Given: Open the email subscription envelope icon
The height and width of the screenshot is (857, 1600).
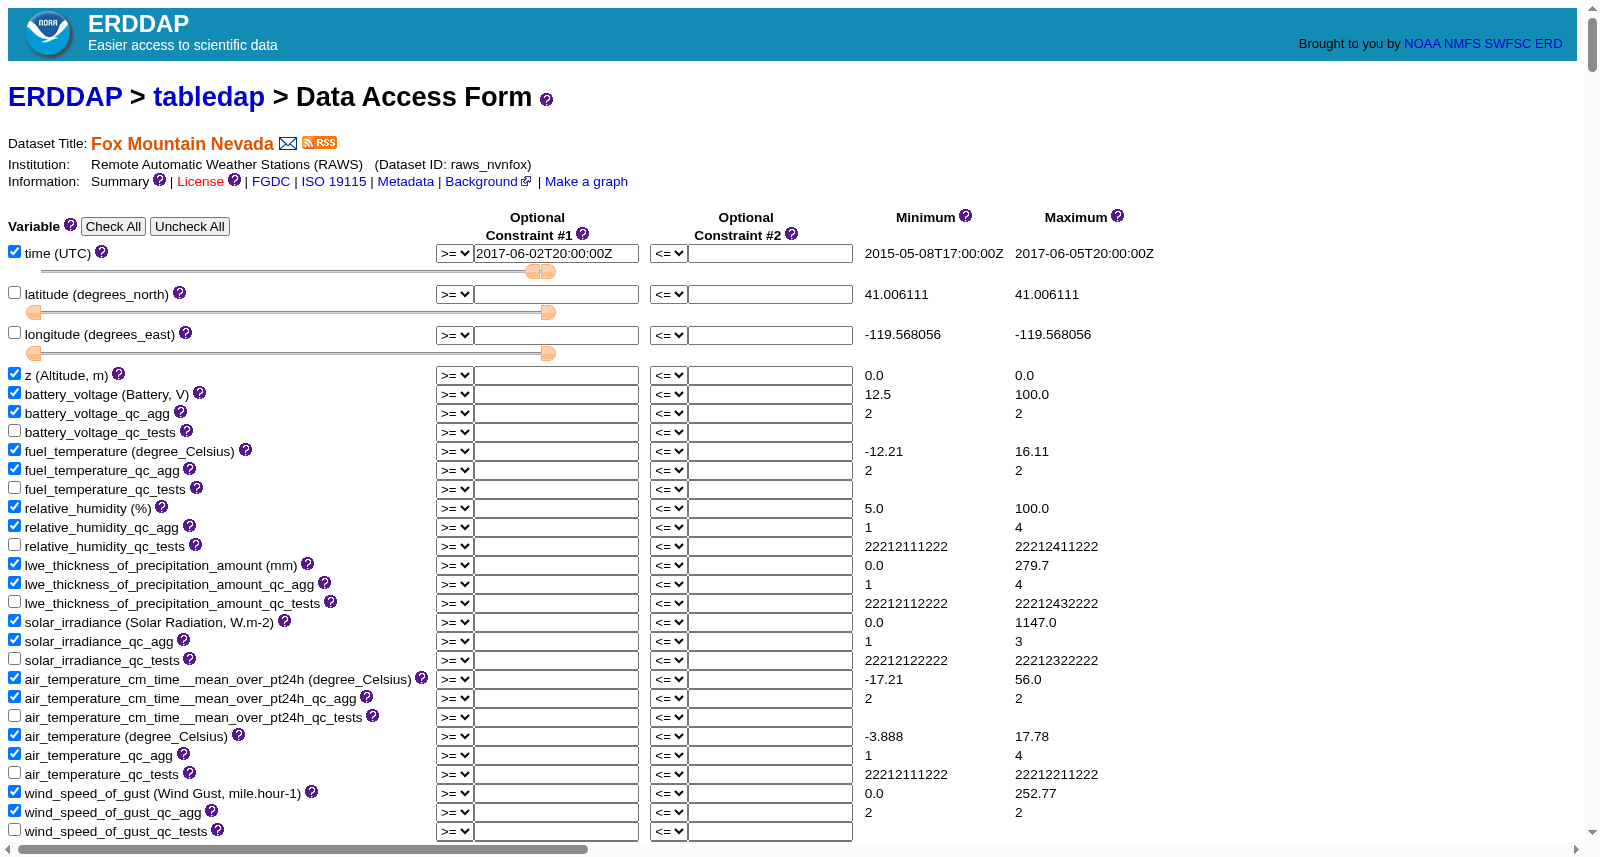Looking at the screenshot, I should pos(288,144).
